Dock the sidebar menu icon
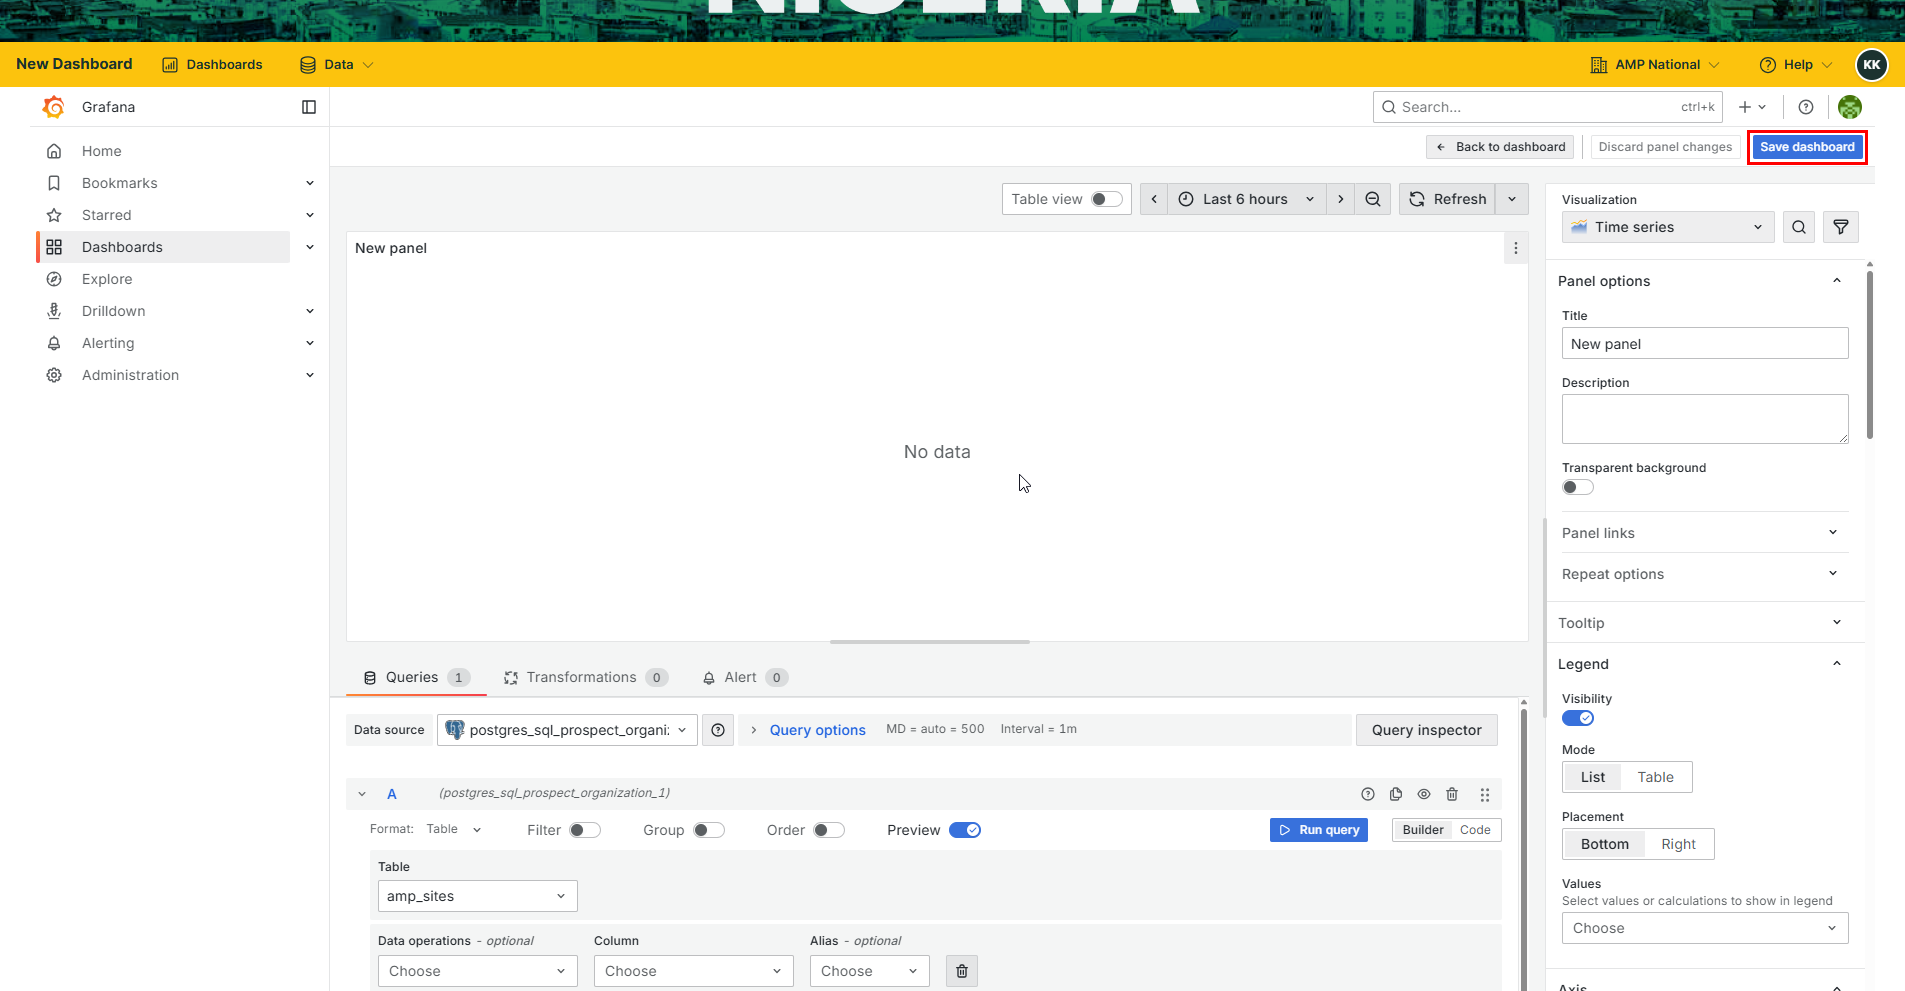The image size is (1905, 991). pos(309,107)
